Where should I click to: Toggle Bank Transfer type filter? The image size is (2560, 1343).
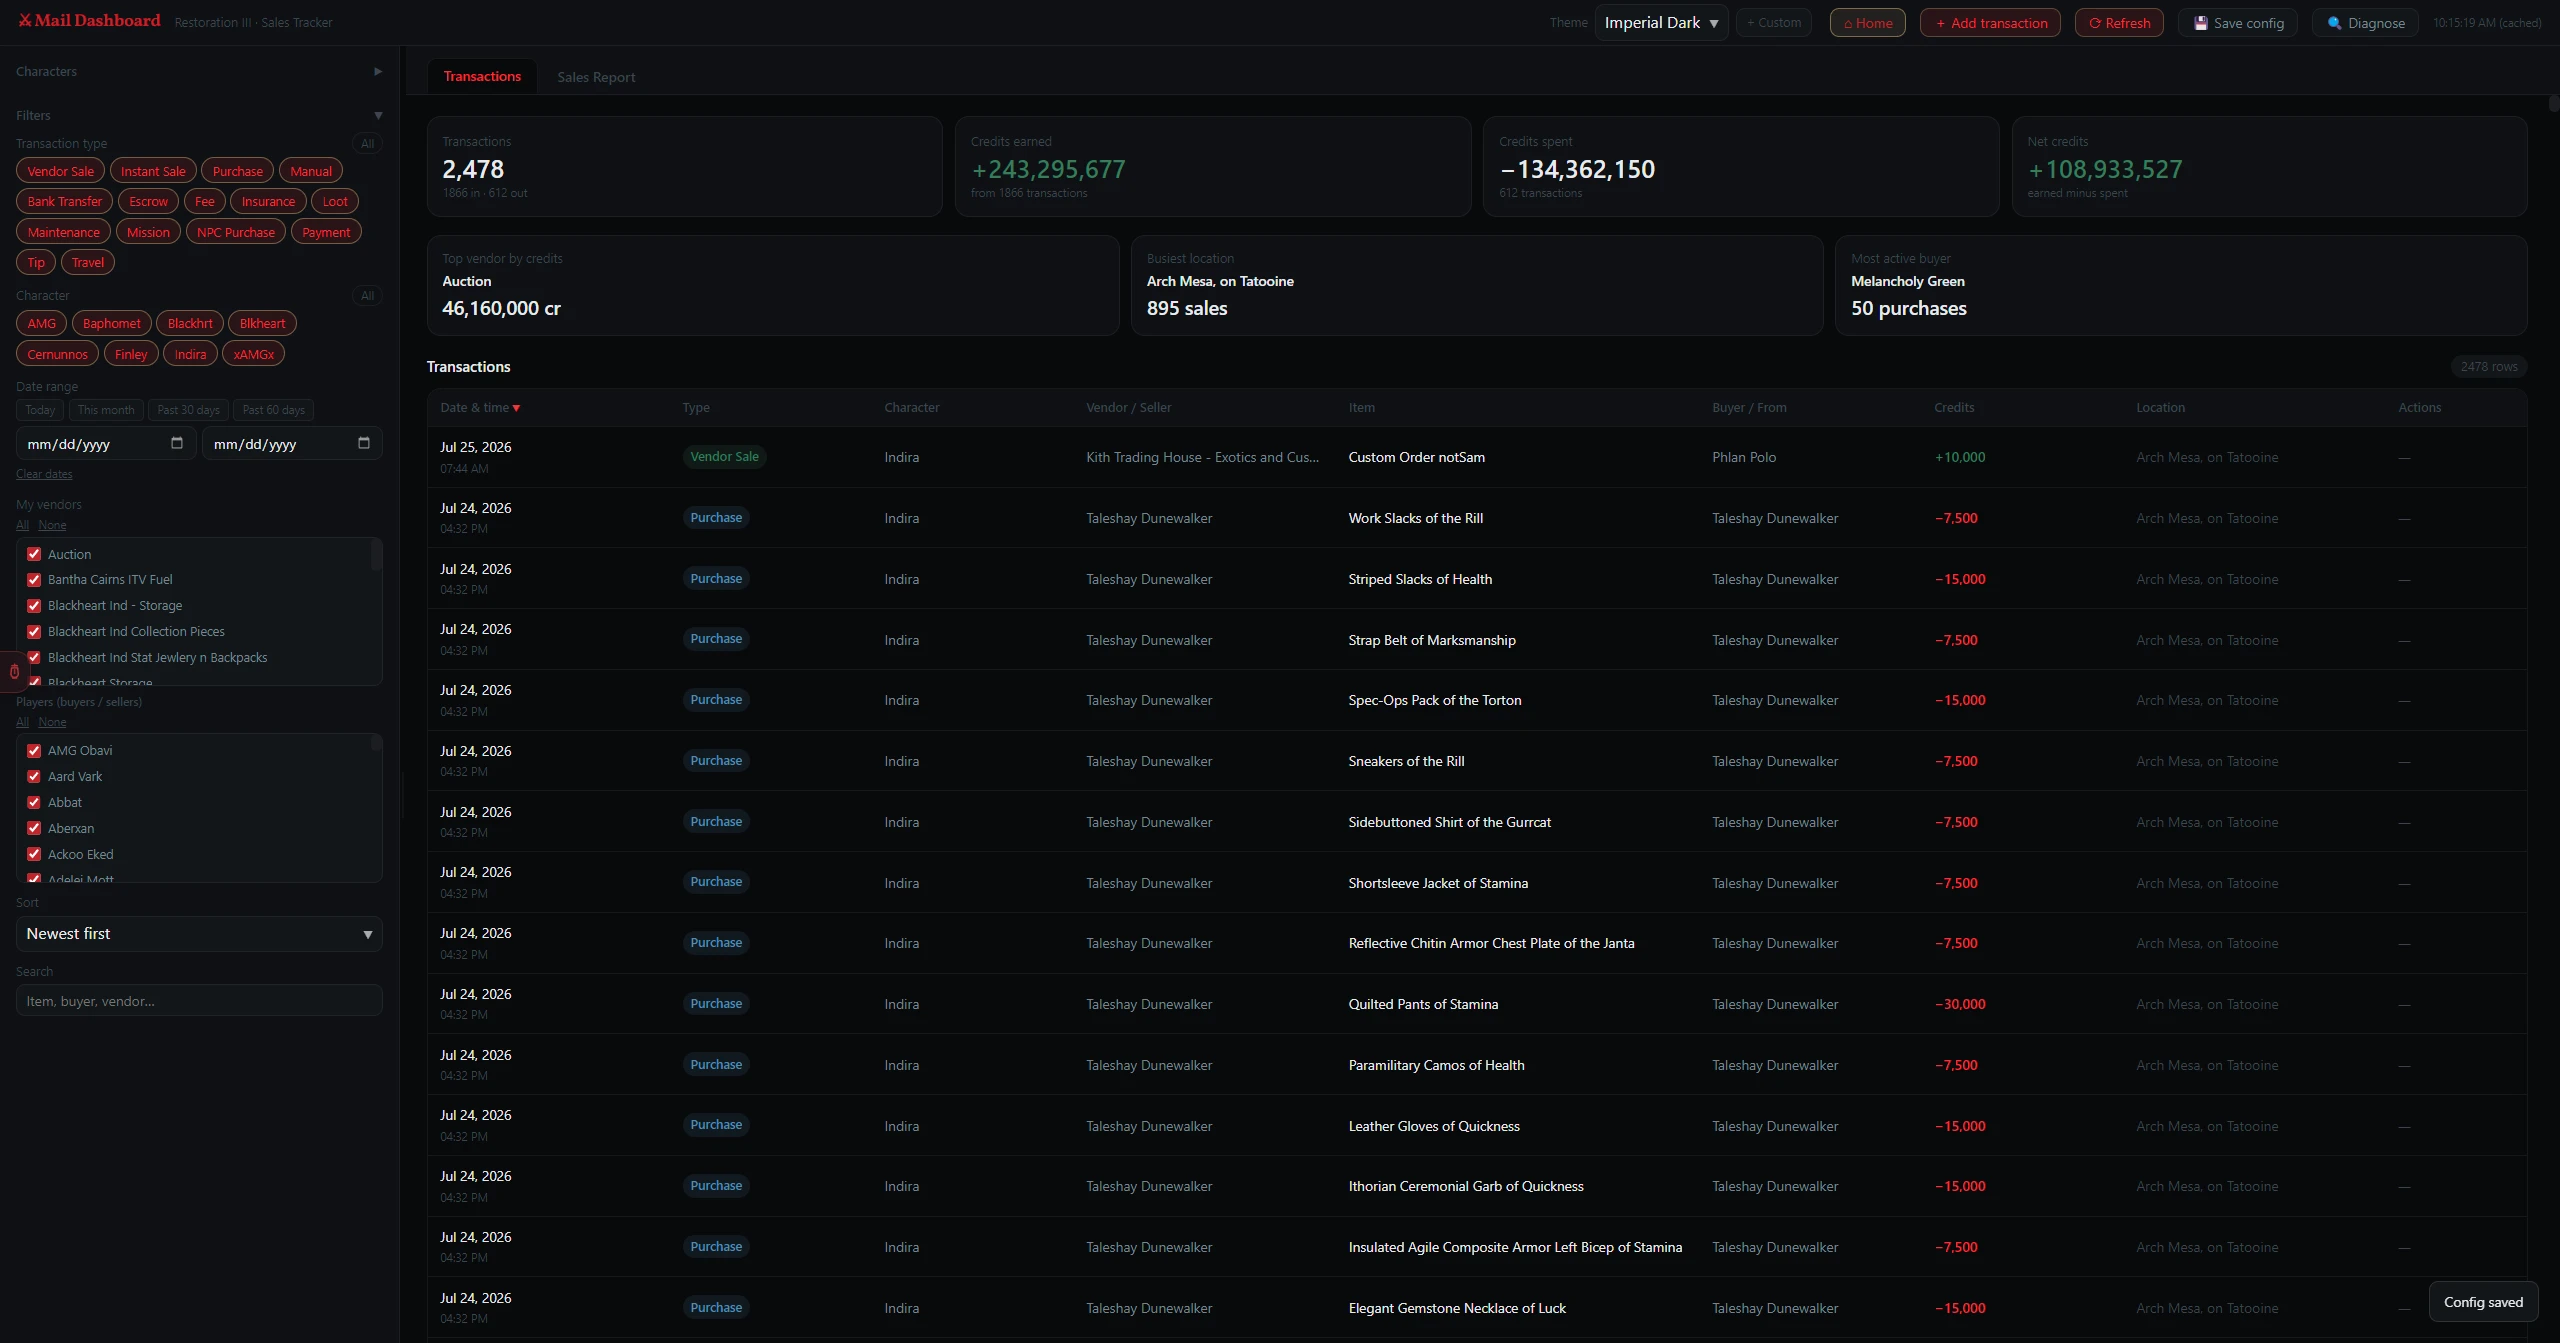tap(65, 201)
